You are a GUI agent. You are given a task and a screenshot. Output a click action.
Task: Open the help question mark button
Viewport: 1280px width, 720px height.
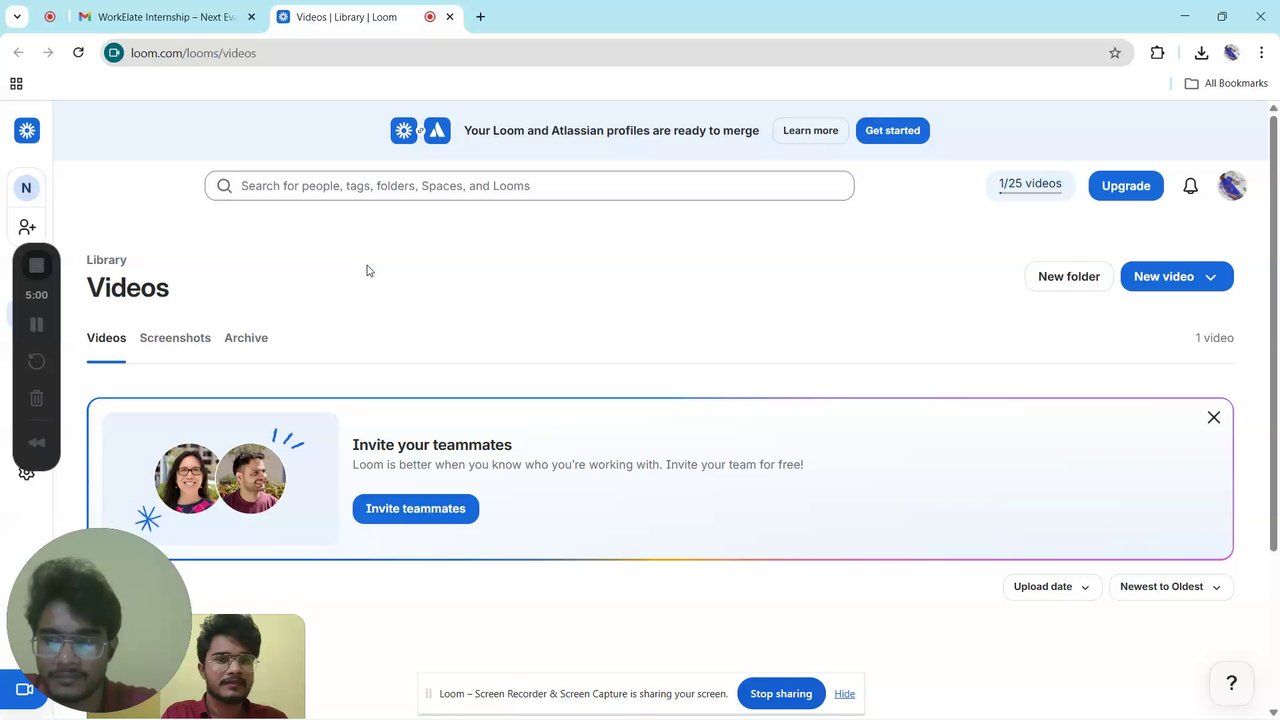point(1232,683)
